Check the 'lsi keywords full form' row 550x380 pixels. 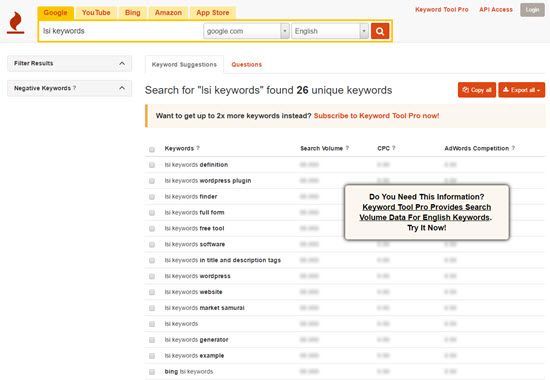coord(152,213)
